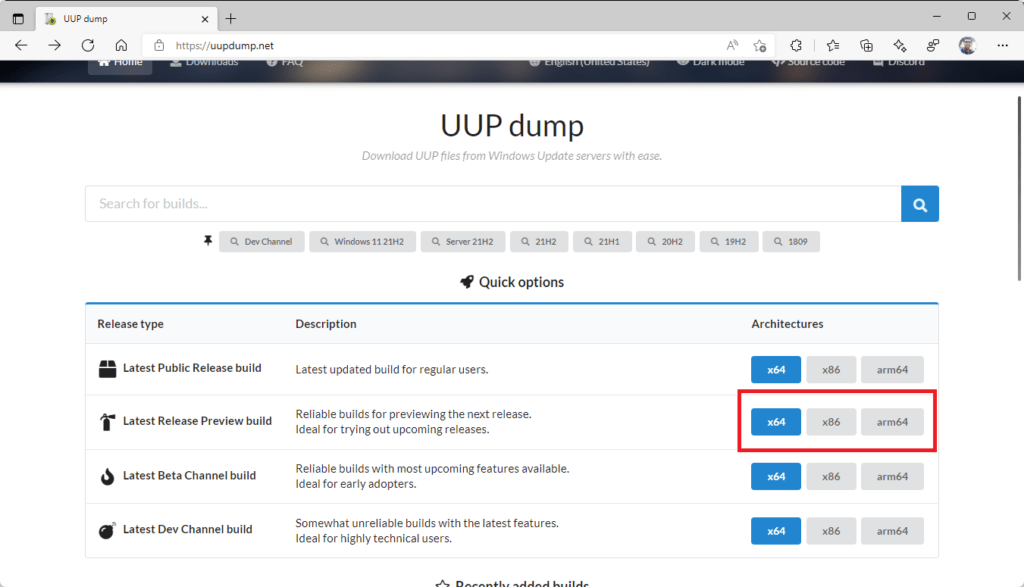The image size is (1024, 587).
Task: Open the Collections icon in toolbar
Action: [x=866, y=45]
